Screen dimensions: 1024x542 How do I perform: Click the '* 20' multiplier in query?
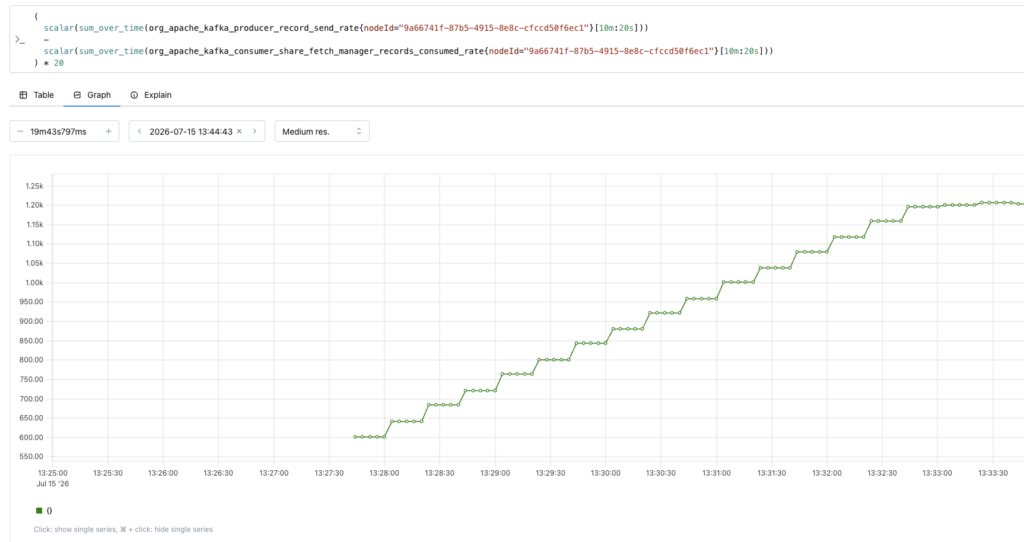(54, 63)
